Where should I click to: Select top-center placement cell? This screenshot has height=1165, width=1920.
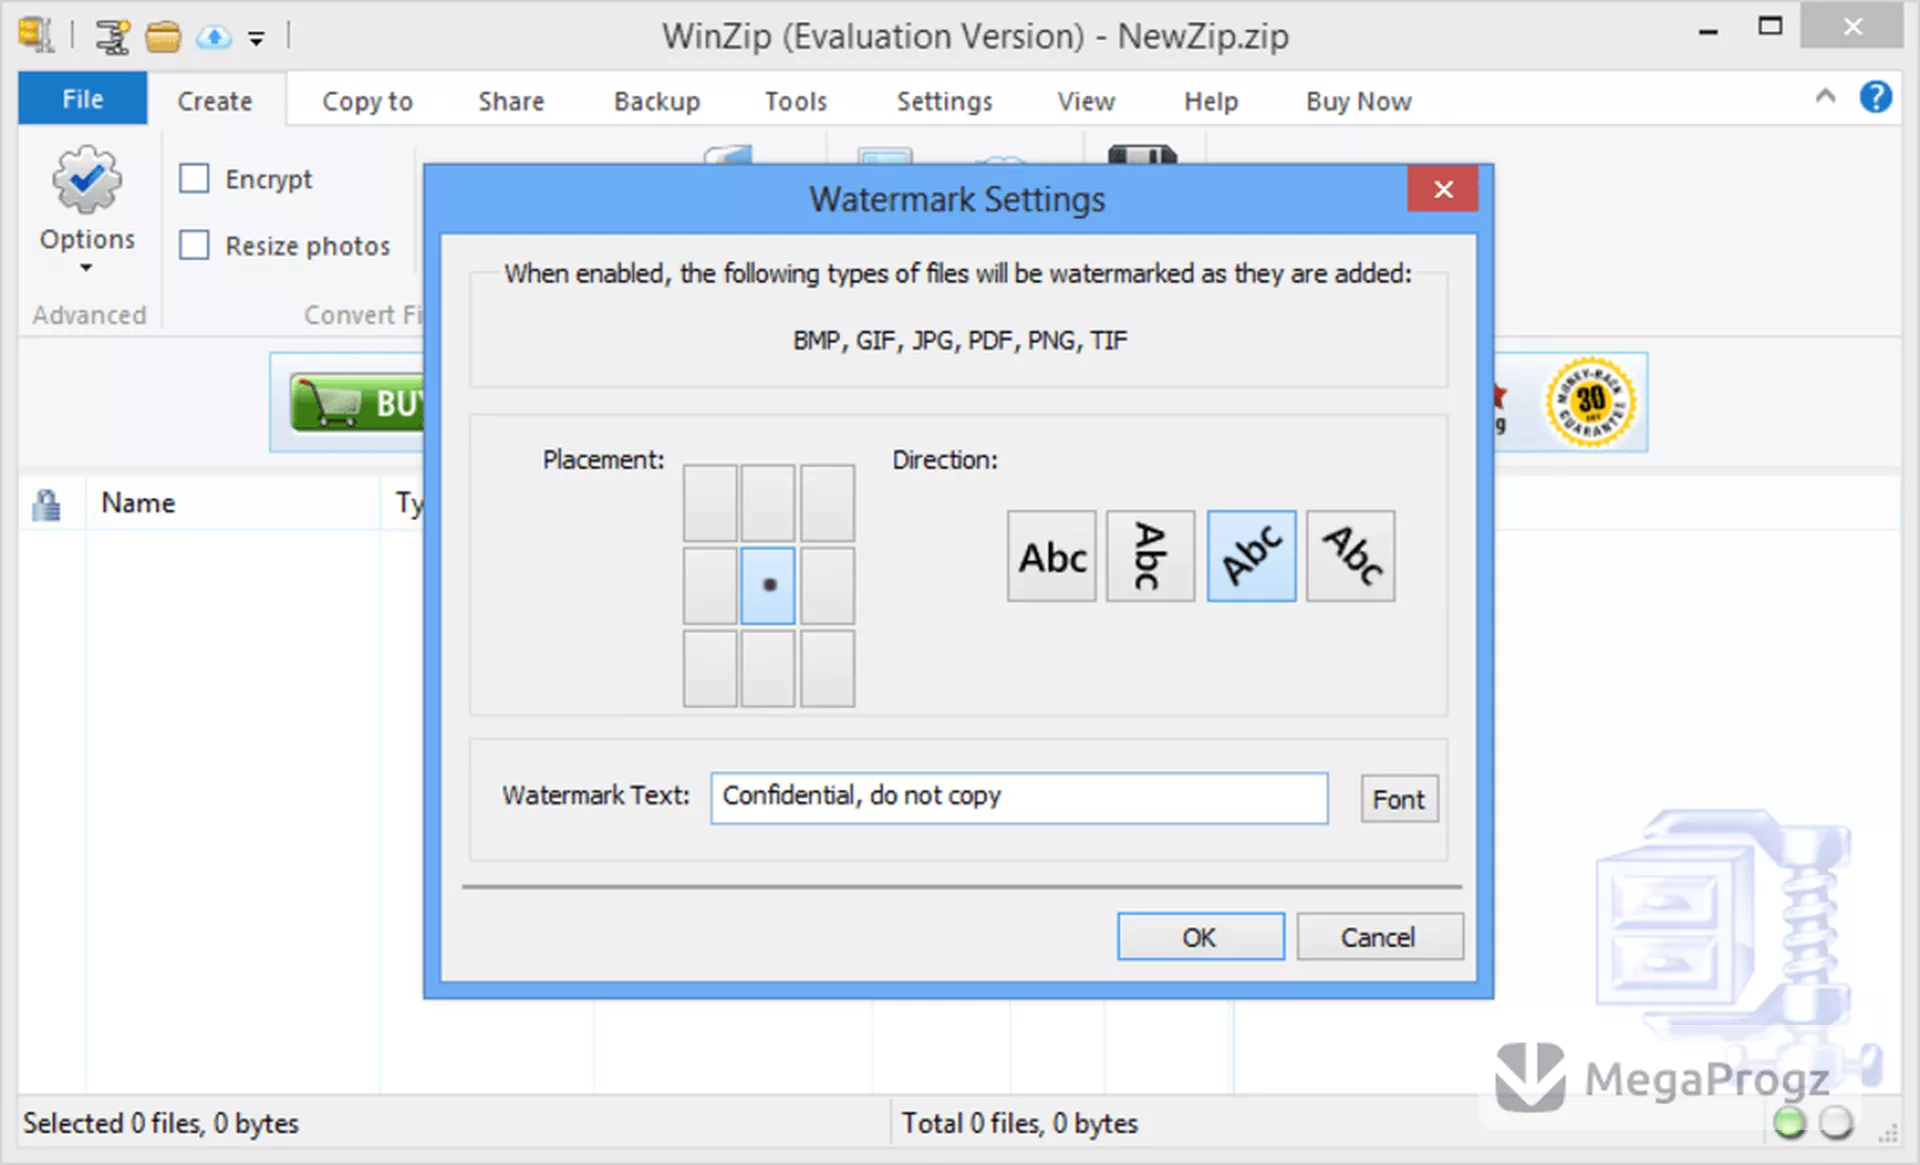tap(768, 503)
